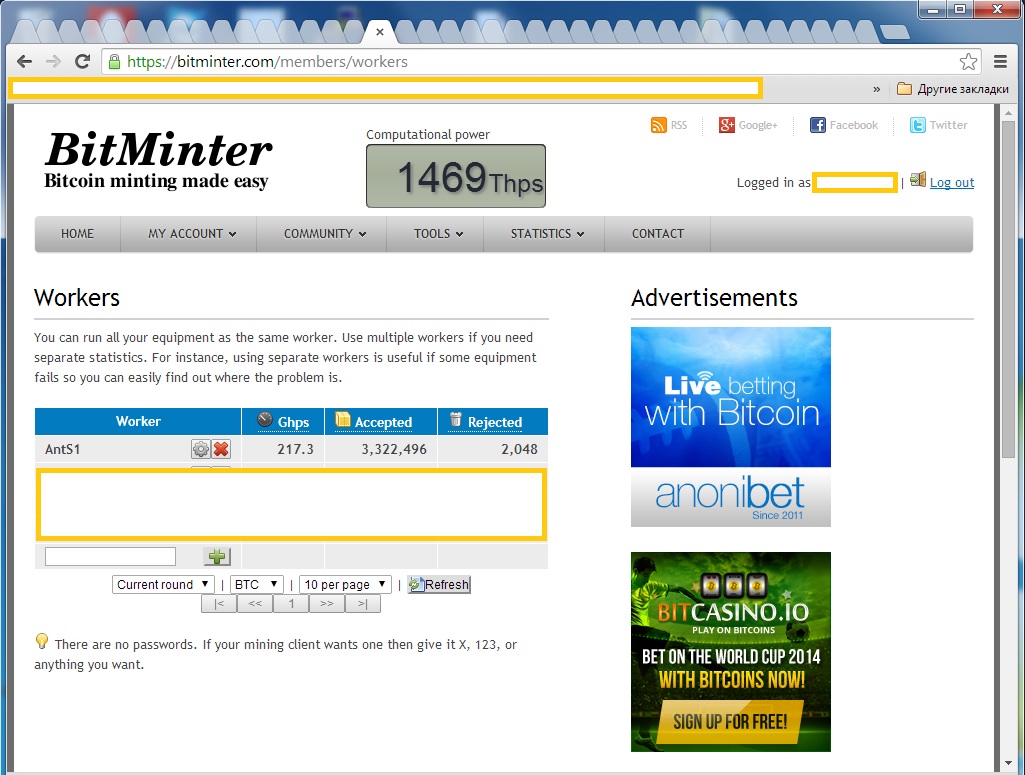
Task: Open the Current round dropdown
Action: tap(163, 584)
